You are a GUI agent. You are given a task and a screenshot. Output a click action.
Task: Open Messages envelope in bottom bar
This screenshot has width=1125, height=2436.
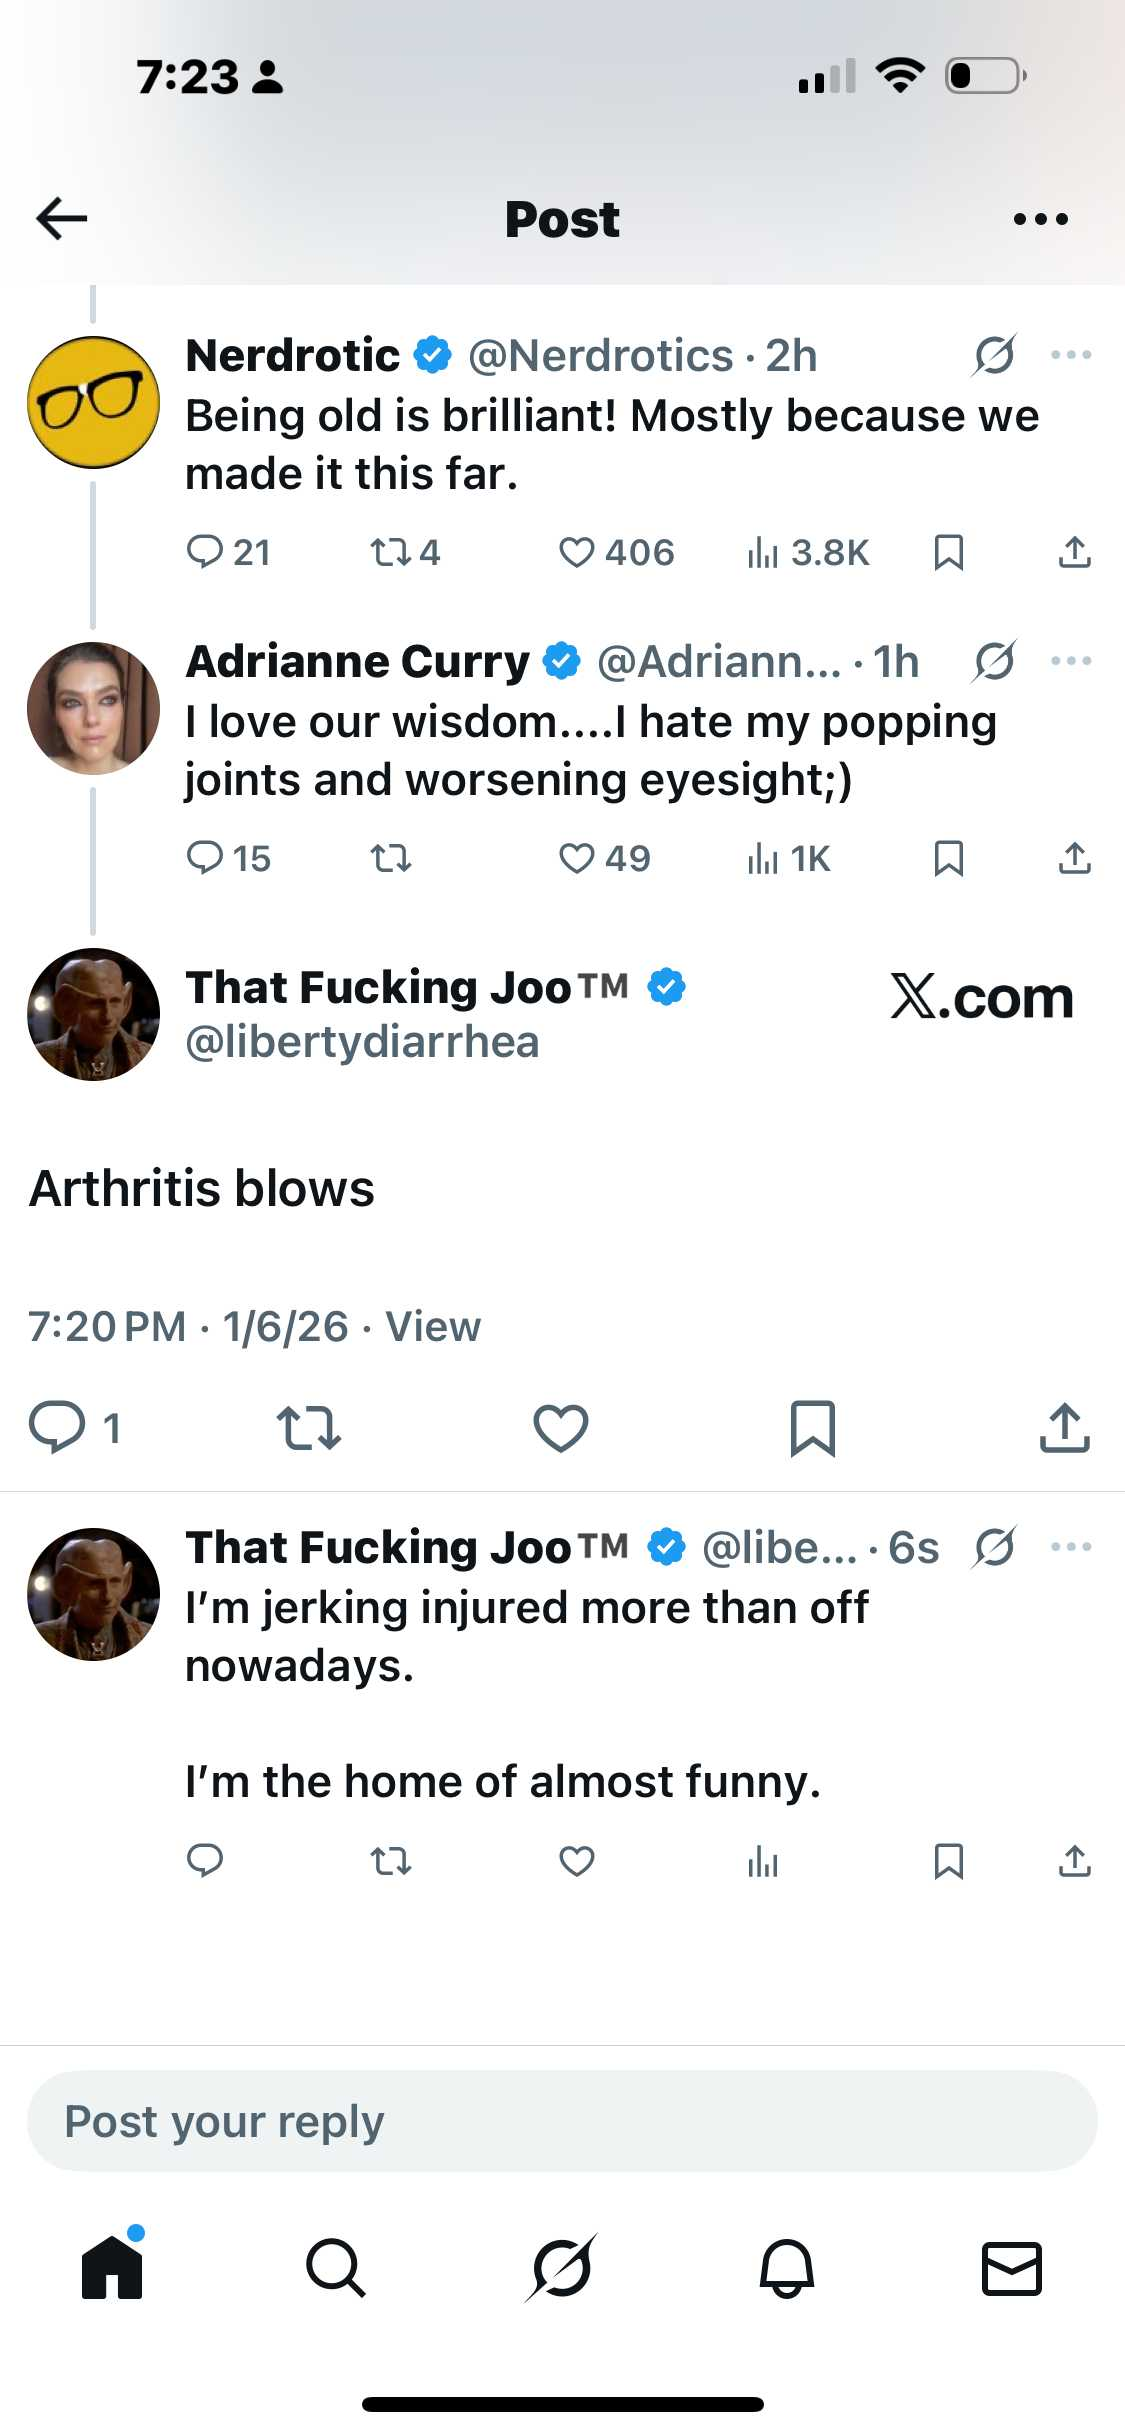[1011, 2267]
